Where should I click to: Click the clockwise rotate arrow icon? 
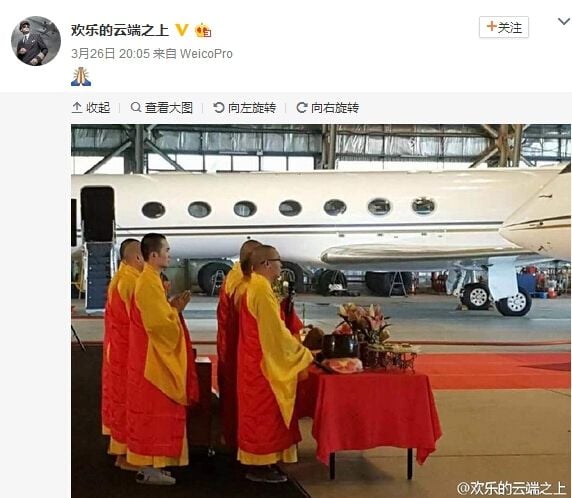(x=302, y=107)
